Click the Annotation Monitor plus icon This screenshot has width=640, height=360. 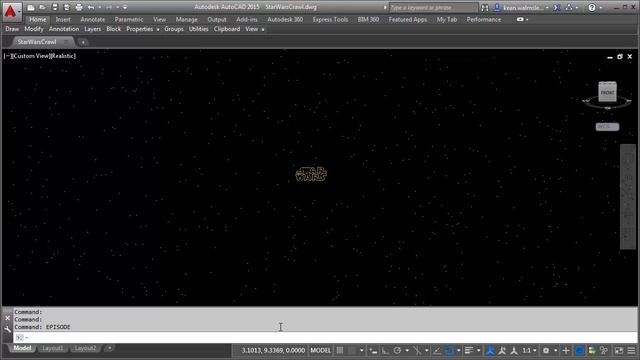pyautogui.click(x=566, y=350)
